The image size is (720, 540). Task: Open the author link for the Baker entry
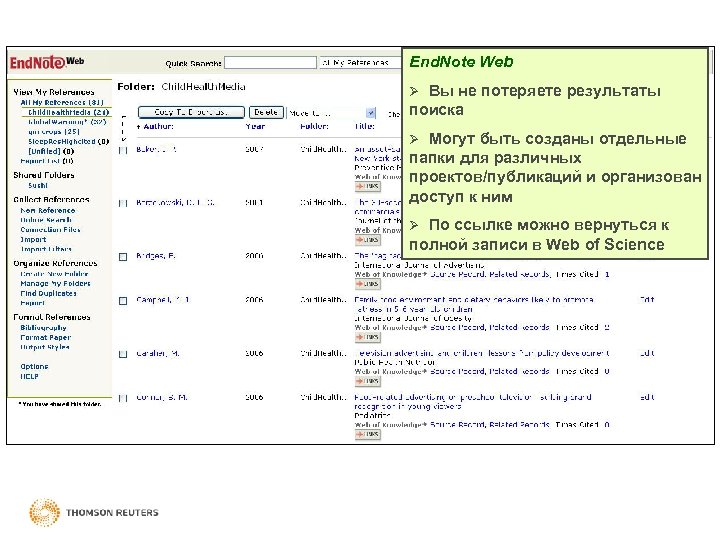tap(156, 150)
